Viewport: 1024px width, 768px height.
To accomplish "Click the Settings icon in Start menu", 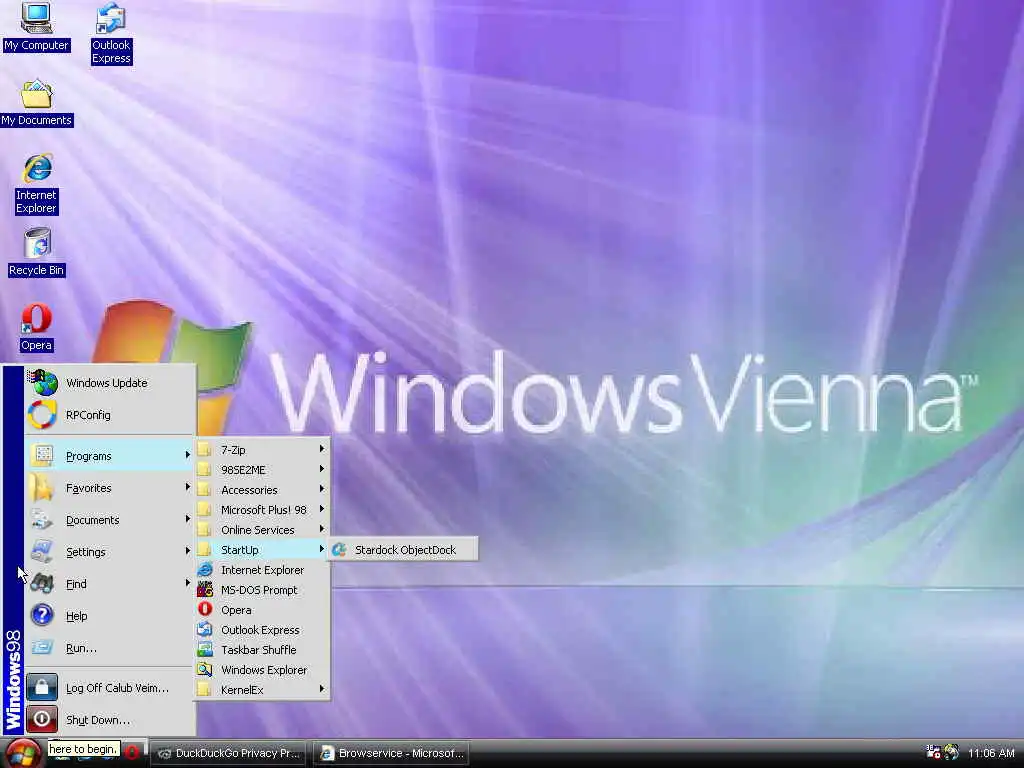I will [x=42, y=551].
